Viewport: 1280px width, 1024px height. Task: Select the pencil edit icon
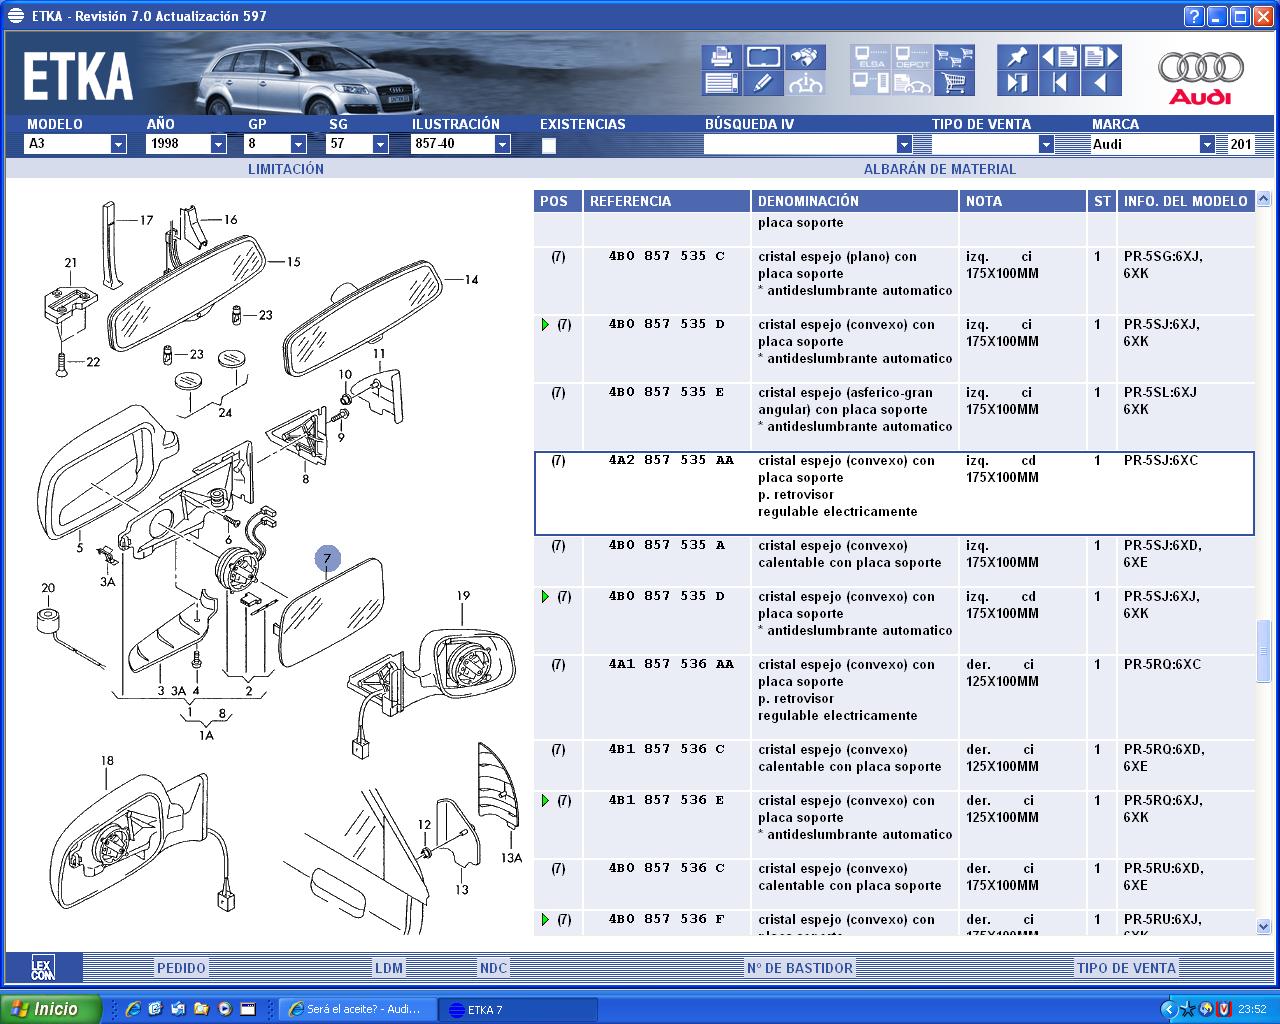[x=763, y=83]
